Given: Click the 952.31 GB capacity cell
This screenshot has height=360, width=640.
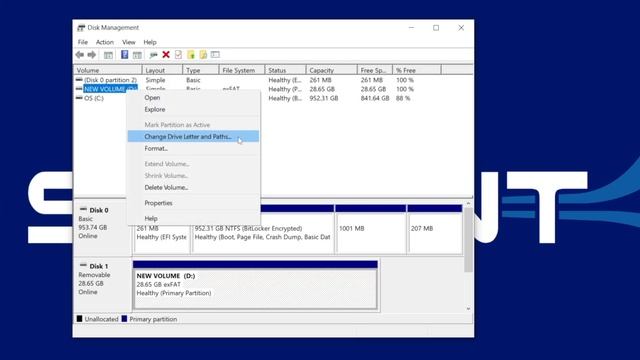Looking at the screenshot, I should click(x=324, y=98).
